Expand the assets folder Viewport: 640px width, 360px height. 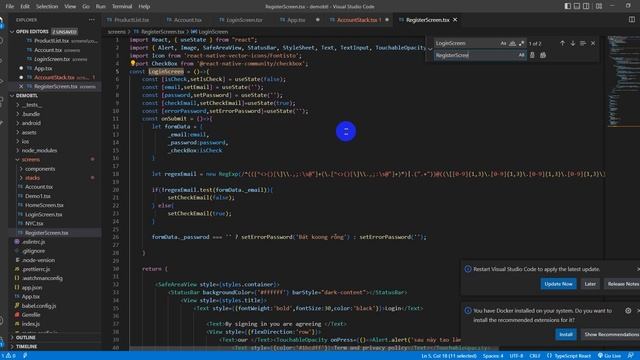pyautogui.click(x=29, y=132)
